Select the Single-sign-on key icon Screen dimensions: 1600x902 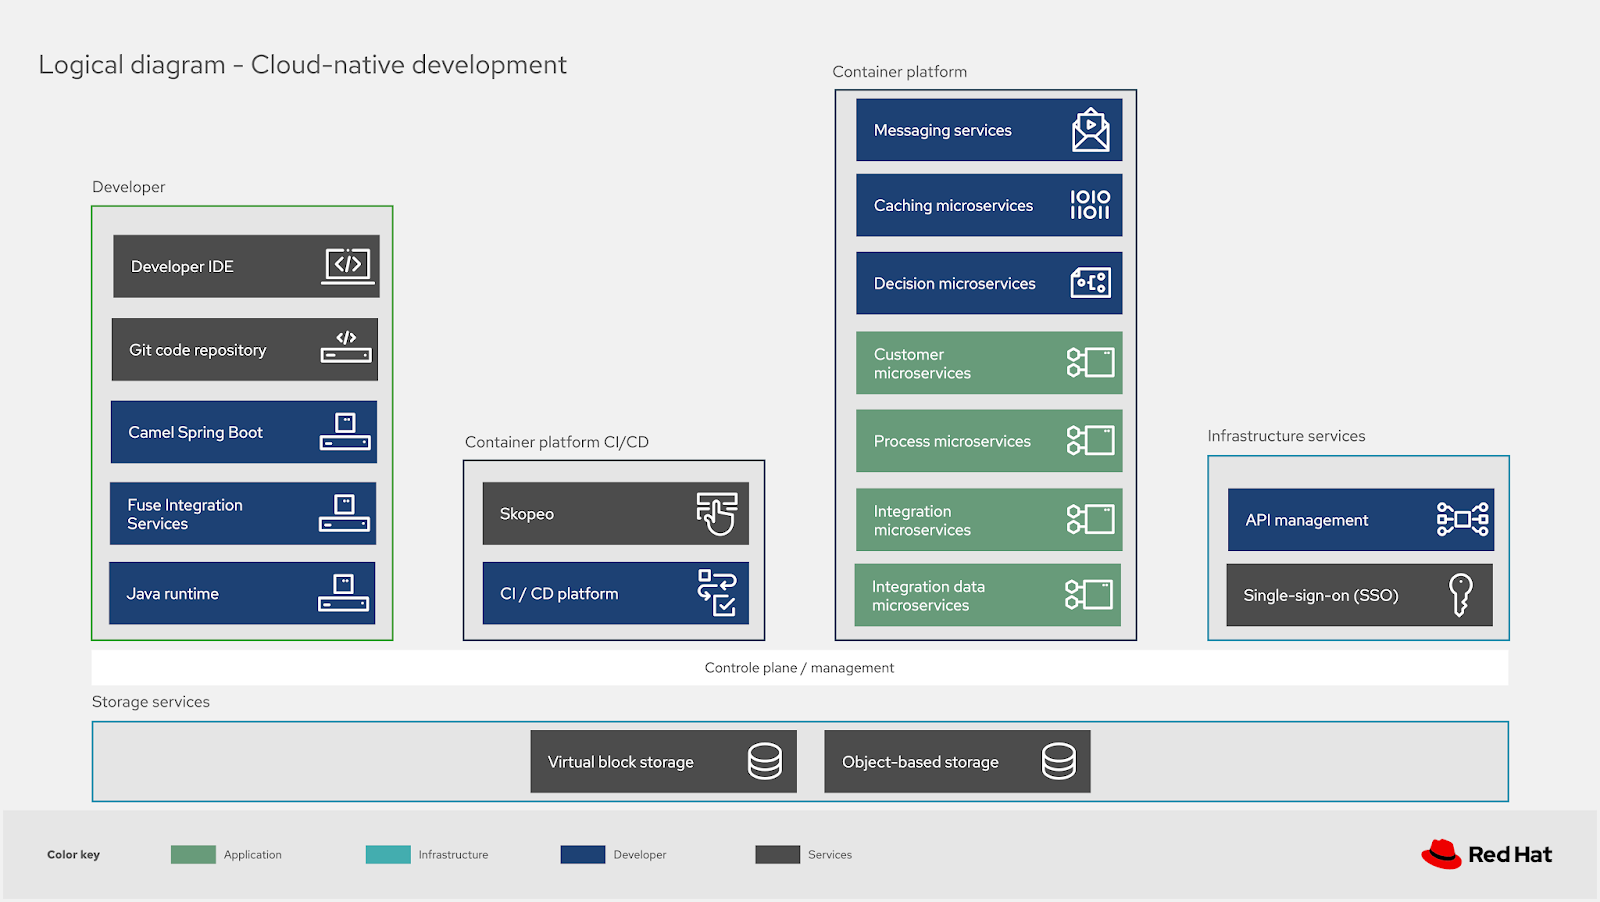tap(1463, 595)
